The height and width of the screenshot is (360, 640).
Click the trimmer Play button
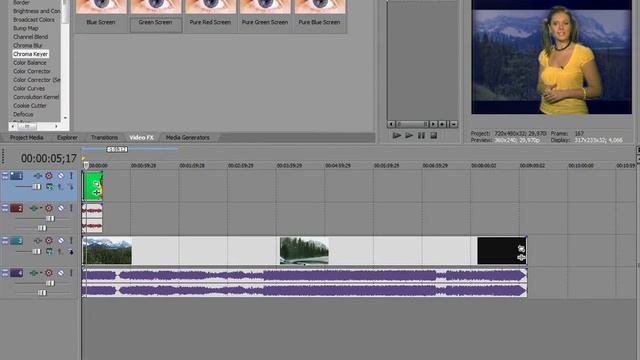[409, 136]
